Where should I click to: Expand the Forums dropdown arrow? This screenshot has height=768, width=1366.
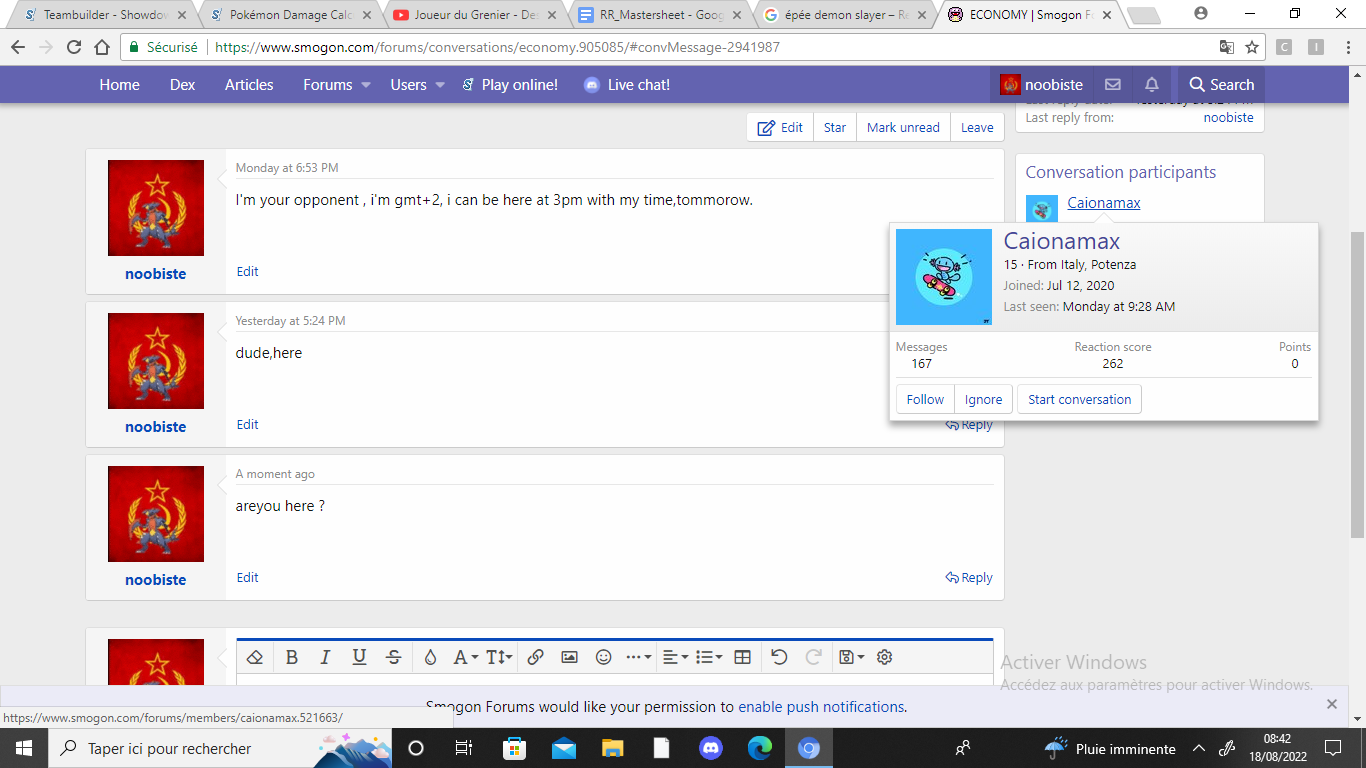pyautogui.click(x=366, y=85)
